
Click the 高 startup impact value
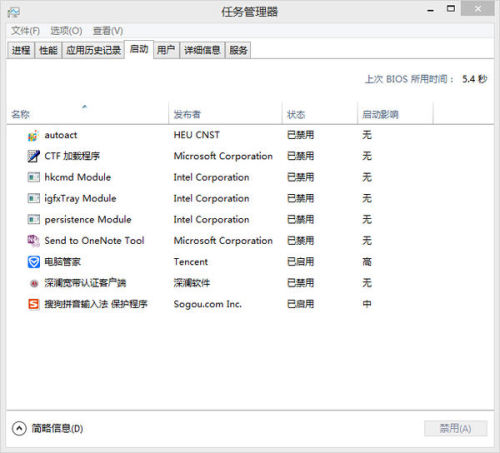click(x=367, y=262)
